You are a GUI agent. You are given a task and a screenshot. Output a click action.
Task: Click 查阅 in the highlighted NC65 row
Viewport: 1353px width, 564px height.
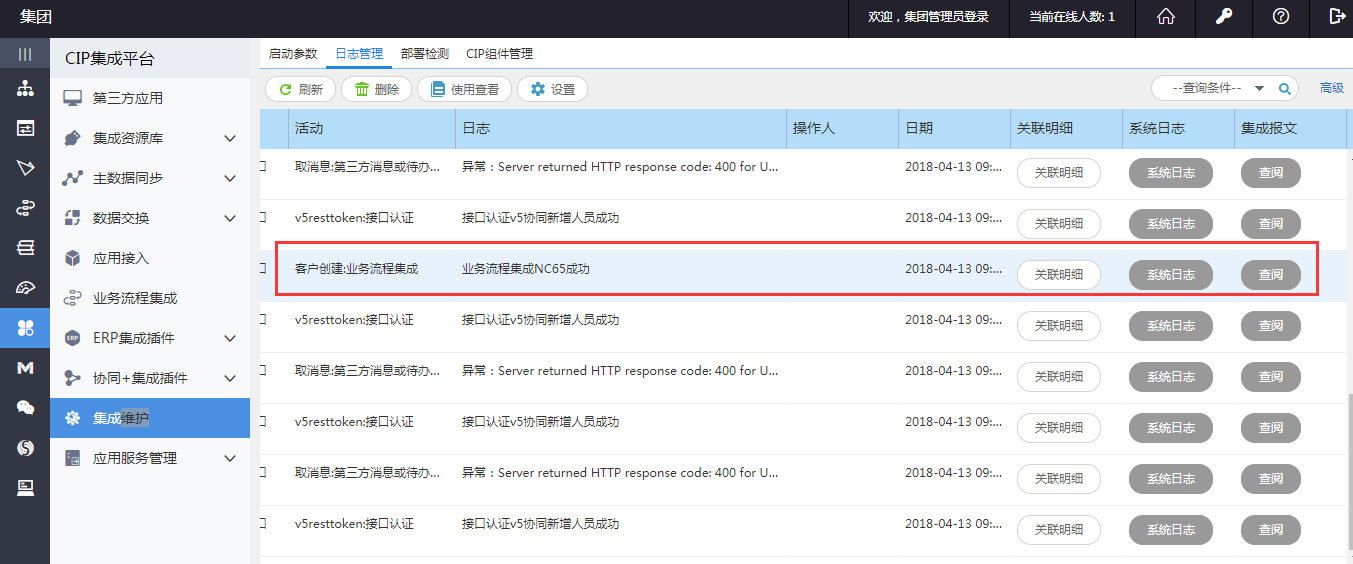1270,275
